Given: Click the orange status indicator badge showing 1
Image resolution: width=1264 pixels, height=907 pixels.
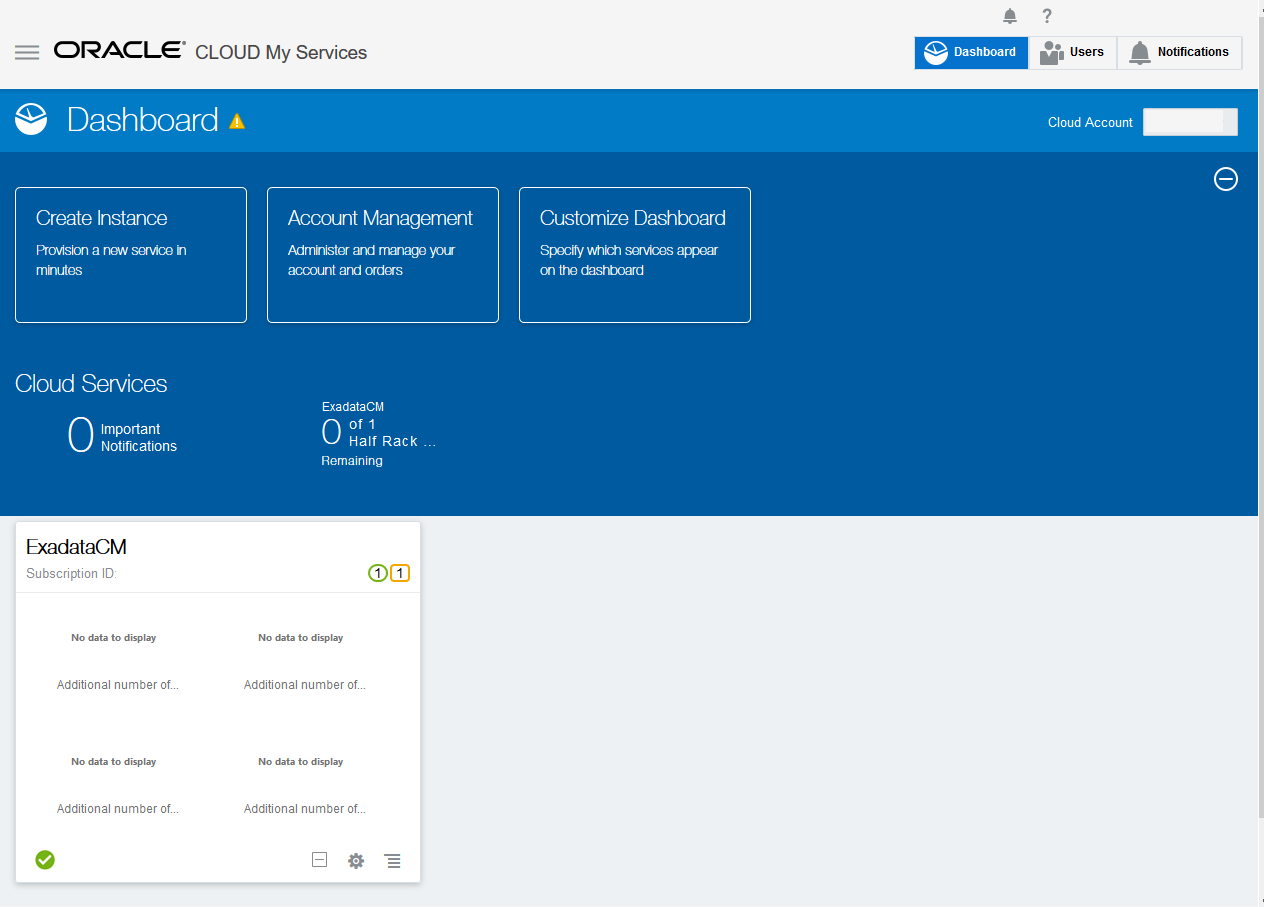Looking at the screenshot, I should (399, 573).
